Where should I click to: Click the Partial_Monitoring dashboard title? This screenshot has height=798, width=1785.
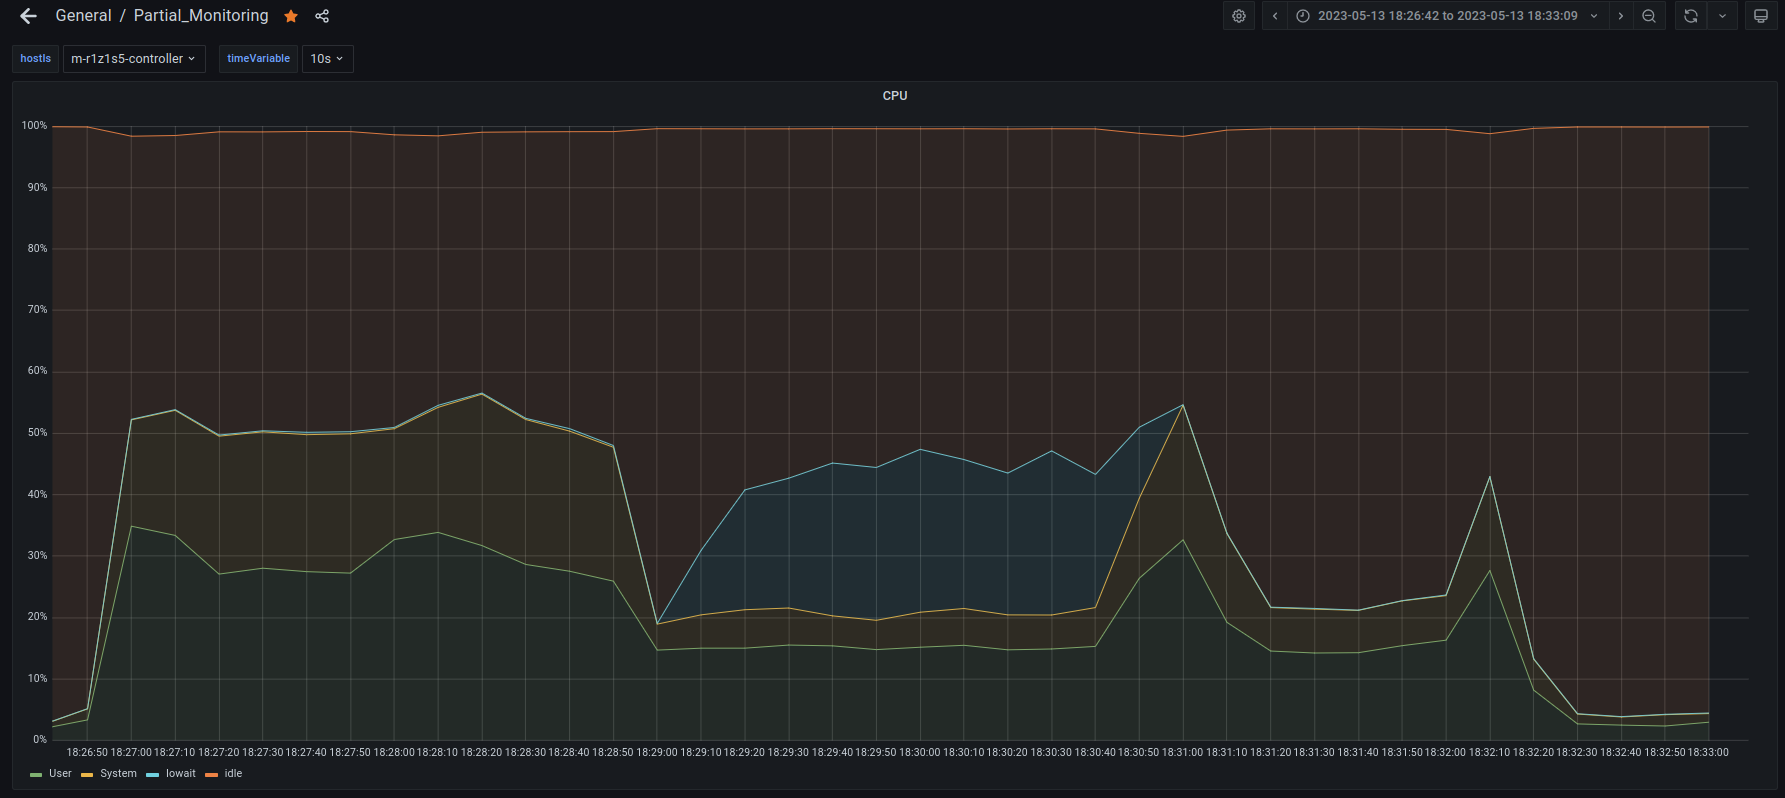[x=201, y=16]
